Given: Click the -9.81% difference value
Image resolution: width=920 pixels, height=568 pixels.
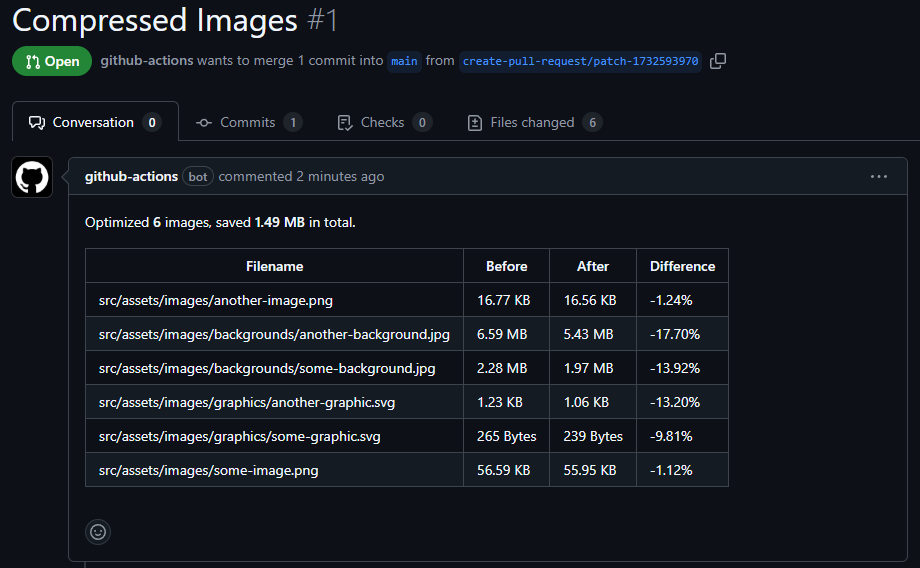Looking at the screenshot, I should click(x=671, y=436).
